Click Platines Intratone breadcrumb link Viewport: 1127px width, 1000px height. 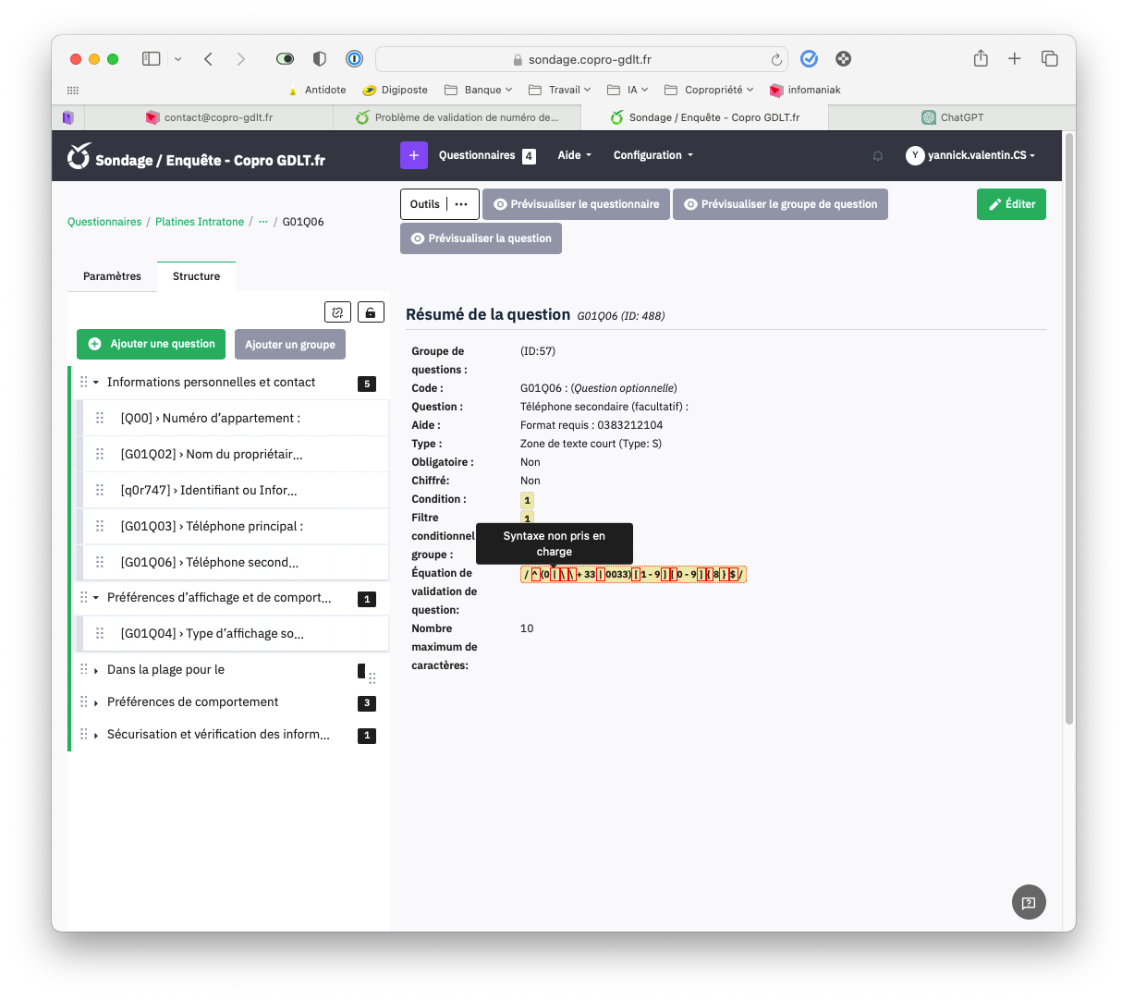199,222
